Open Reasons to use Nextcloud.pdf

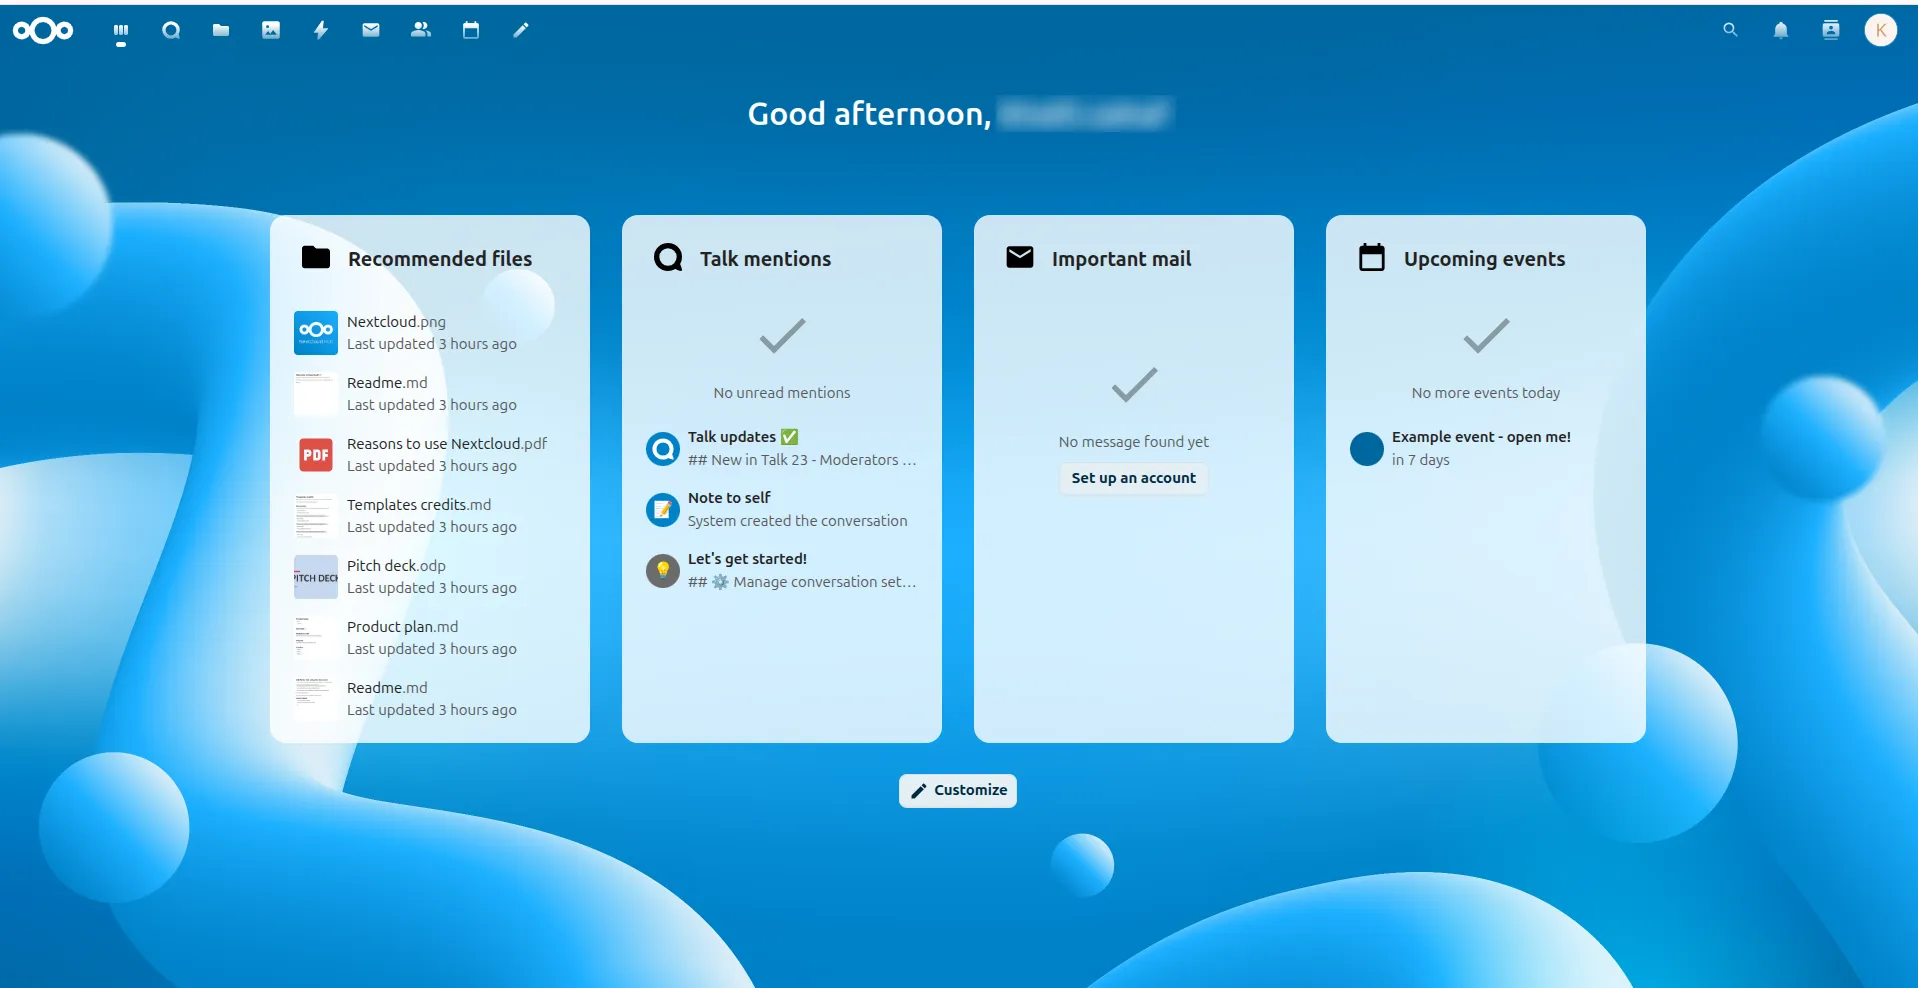(x=430, y=455)
